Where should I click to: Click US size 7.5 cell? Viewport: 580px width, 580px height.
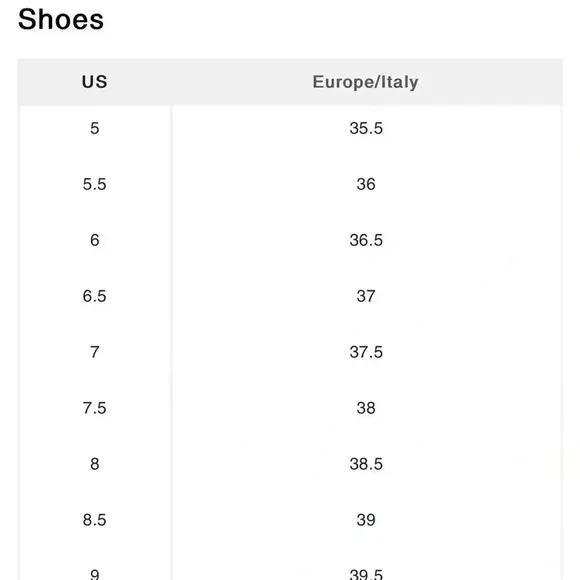[95, 408]
